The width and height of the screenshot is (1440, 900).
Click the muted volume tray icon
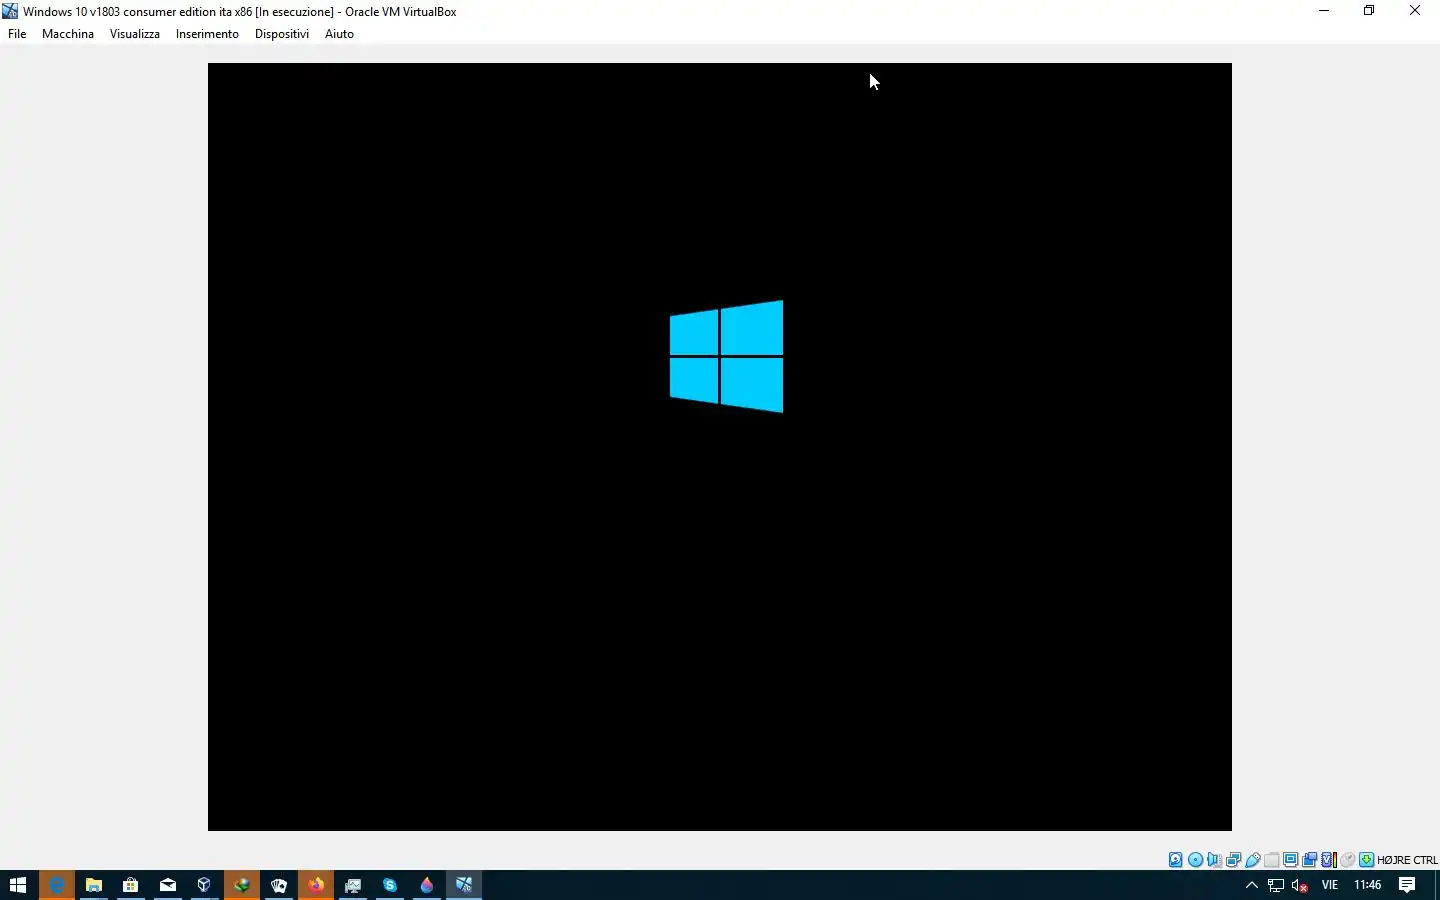click(x=1300, y=885)
